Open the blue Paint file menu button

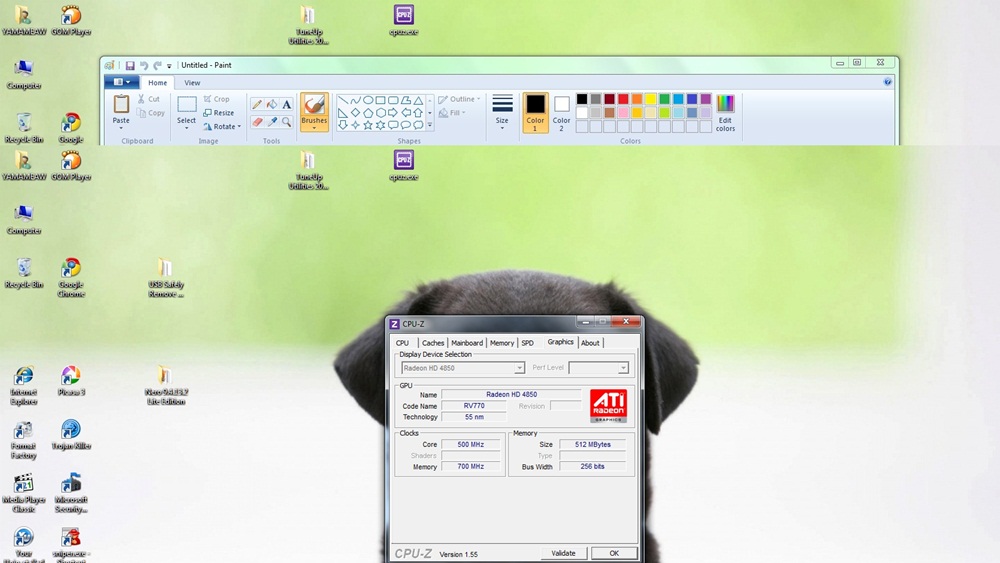point(121,82)
